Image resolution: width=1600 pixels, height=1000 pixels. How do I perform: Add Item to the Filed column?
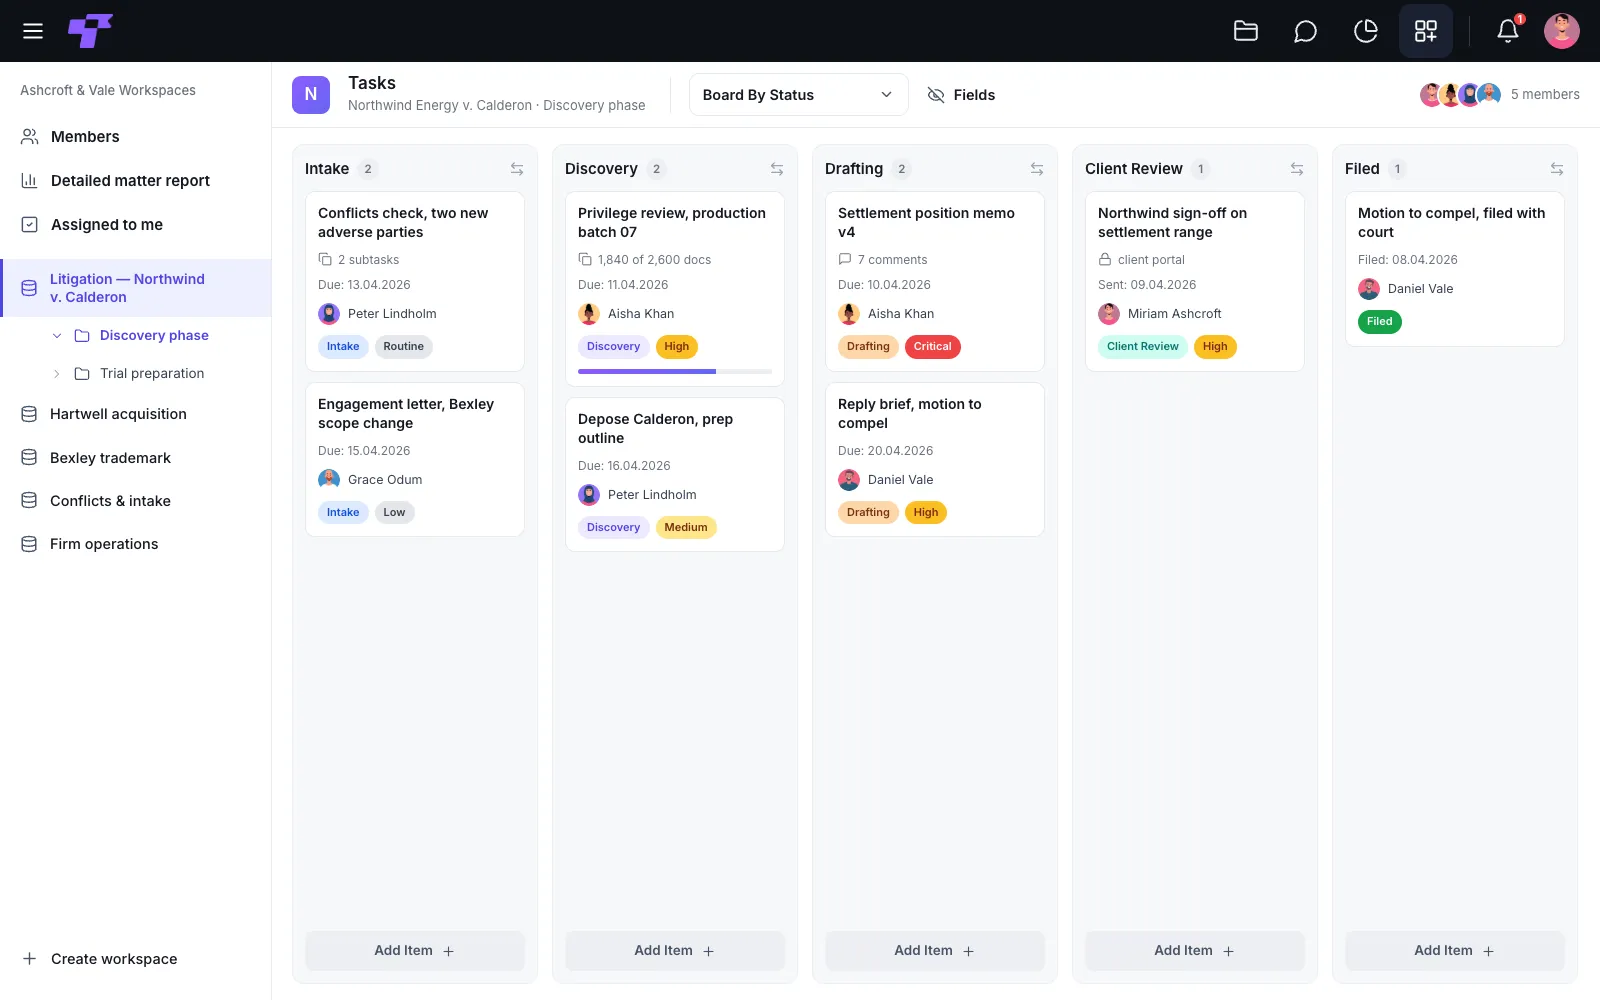pyautogui.click(x=1455, y=951)
